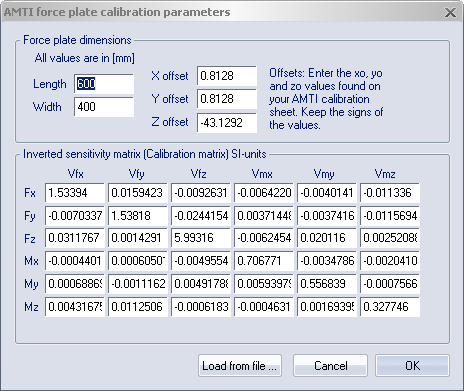Select the My Vmx cell
Image resolution: width=464 pixels, height=391 pixels.
coord(264,284)
